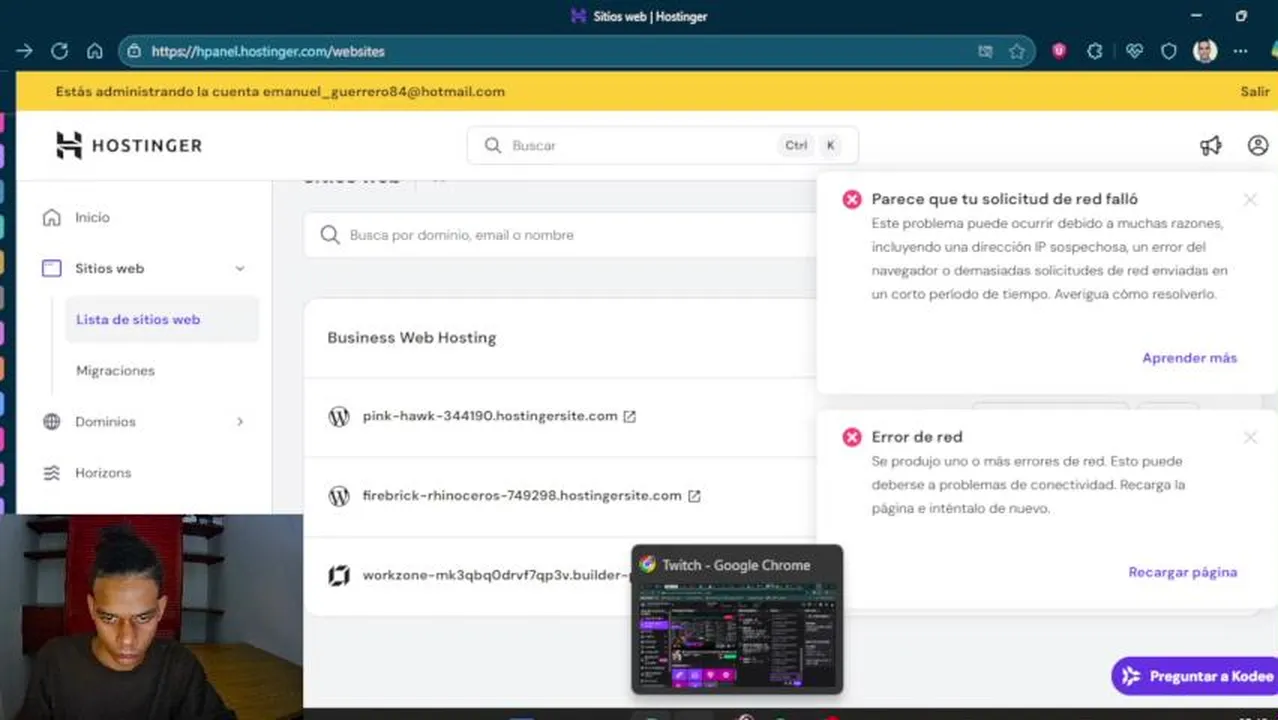Click the Hostinger logo
This screenshot has width=1278, height=720.
[x=129, y=145]
